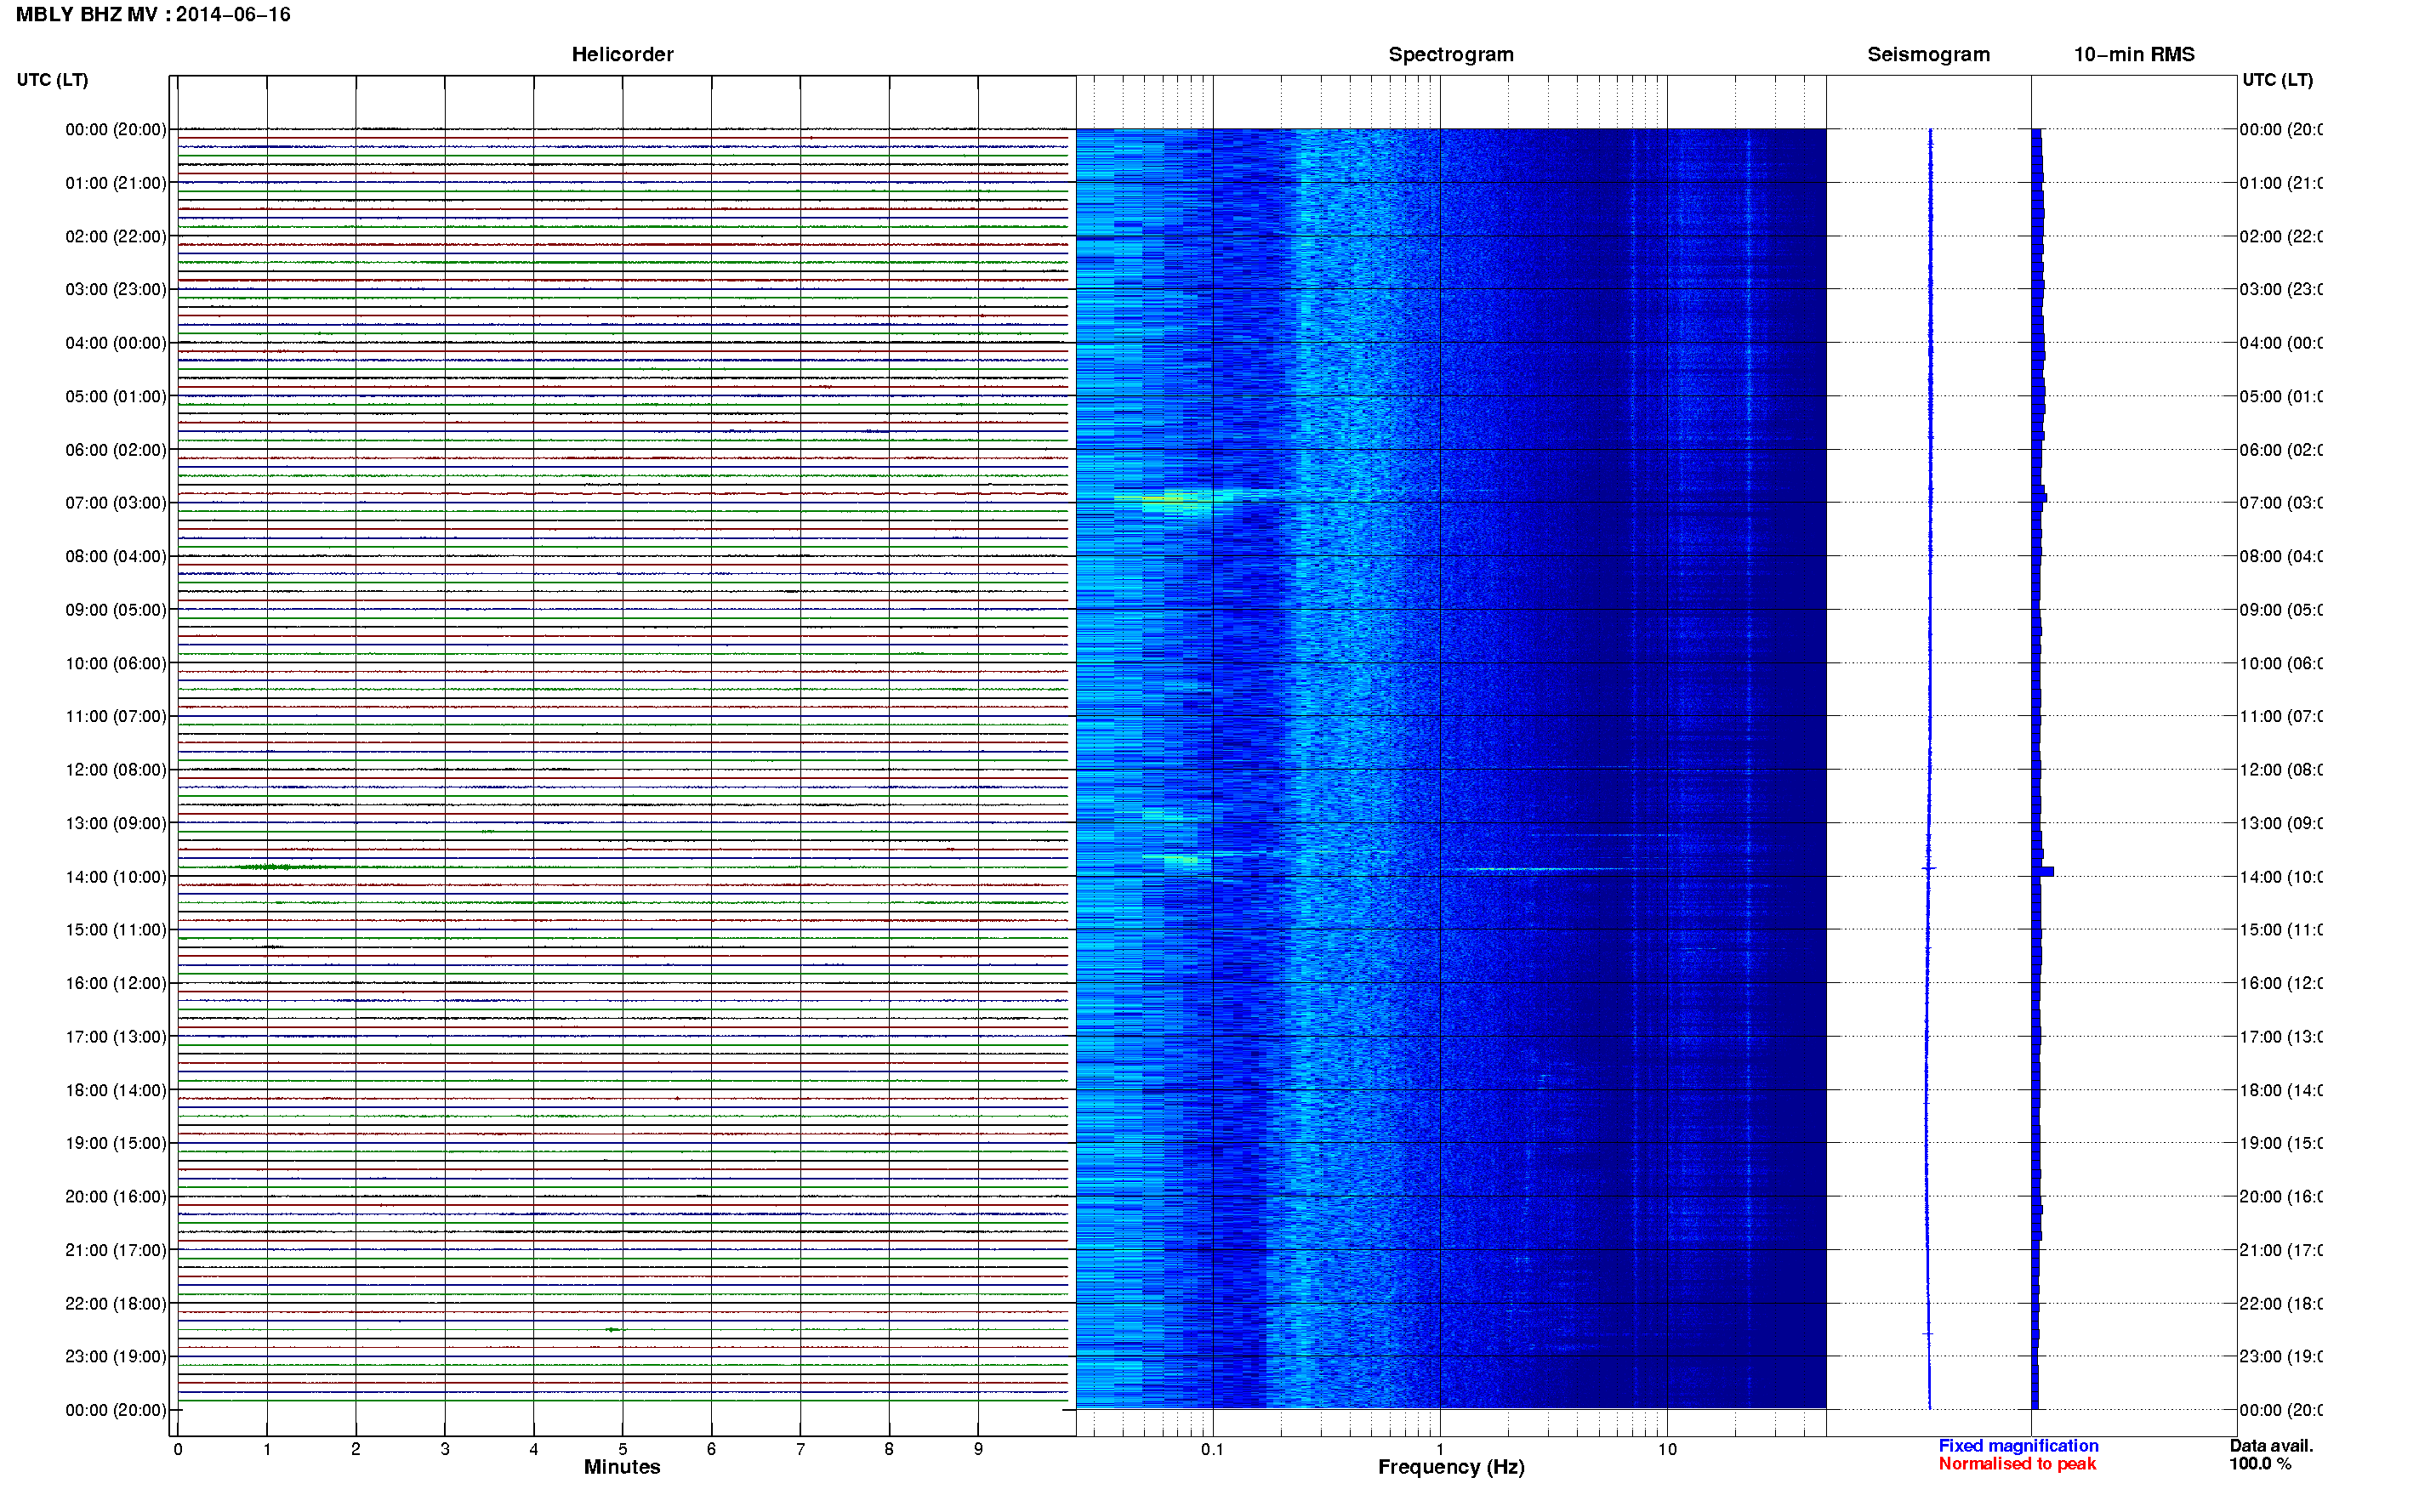Click the Minutes axis label
Viewport: 2419px width, 1512px height.
[x=622, y=1467]
